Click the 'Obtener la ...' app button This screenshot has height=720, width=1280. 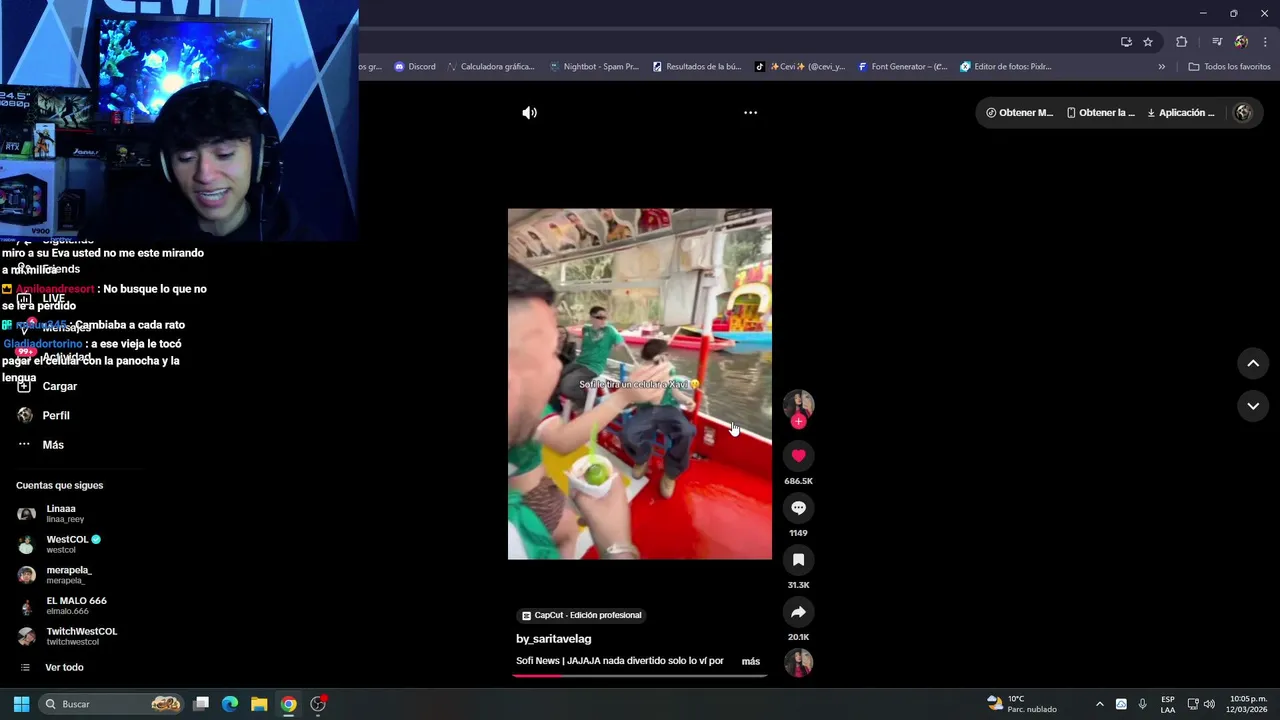tap(1101, 113)
